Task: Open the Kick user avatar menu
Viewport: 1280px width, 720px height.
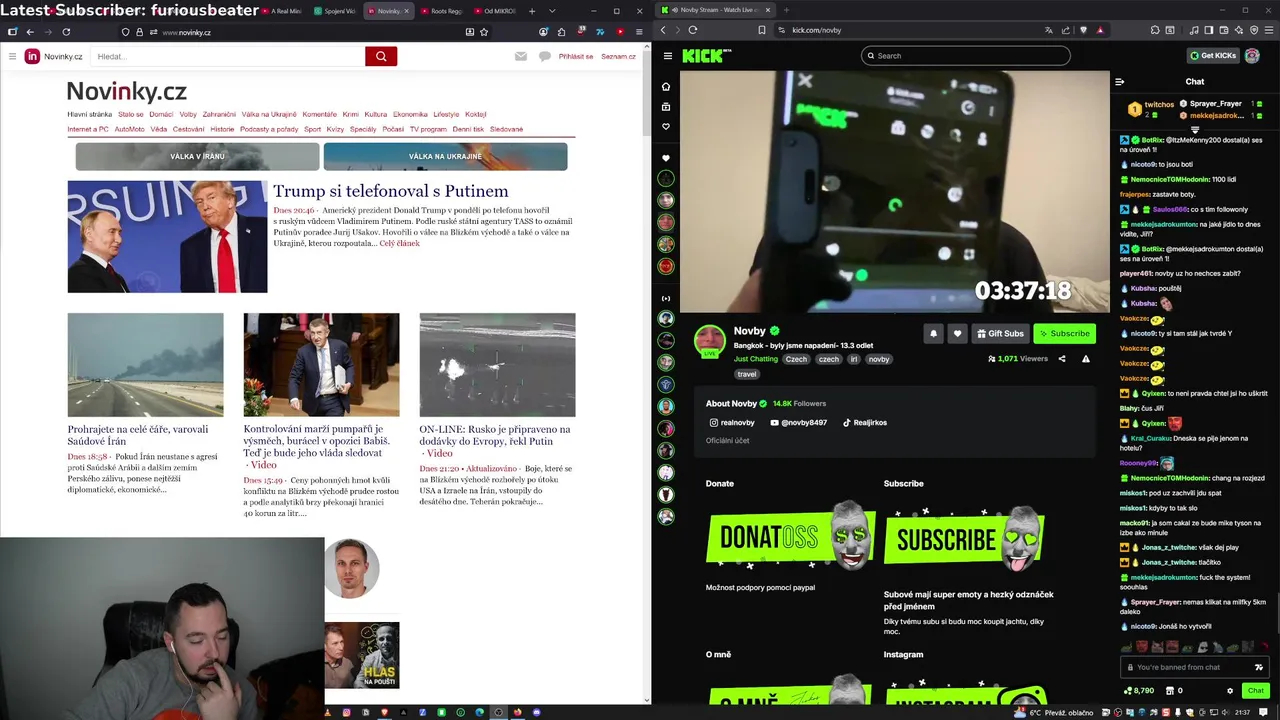Action: (x=1252, y=56)
